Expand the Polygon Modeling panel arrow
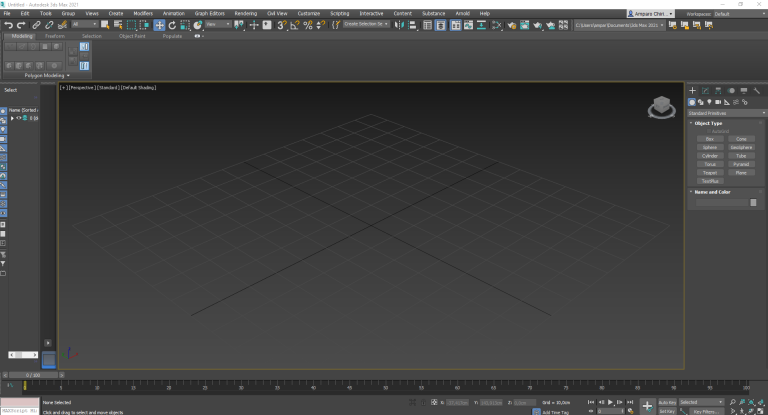 click(68, 75)
